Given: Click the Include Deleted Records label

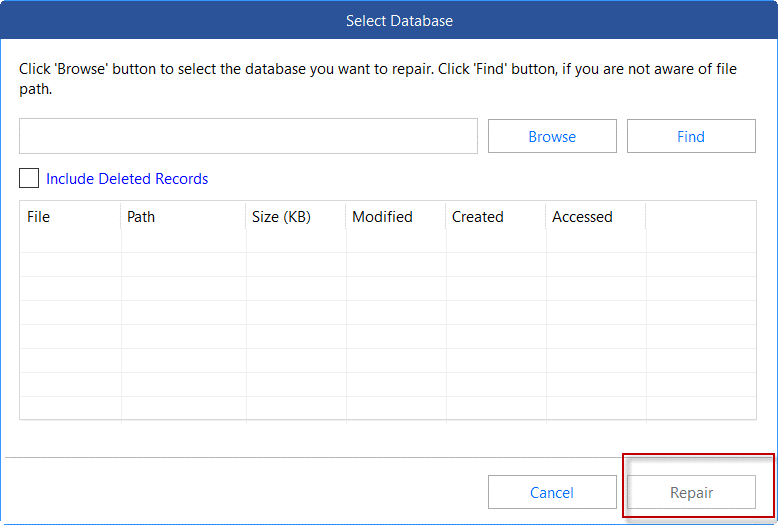Looking at the screenshot, I should (127, 179).
